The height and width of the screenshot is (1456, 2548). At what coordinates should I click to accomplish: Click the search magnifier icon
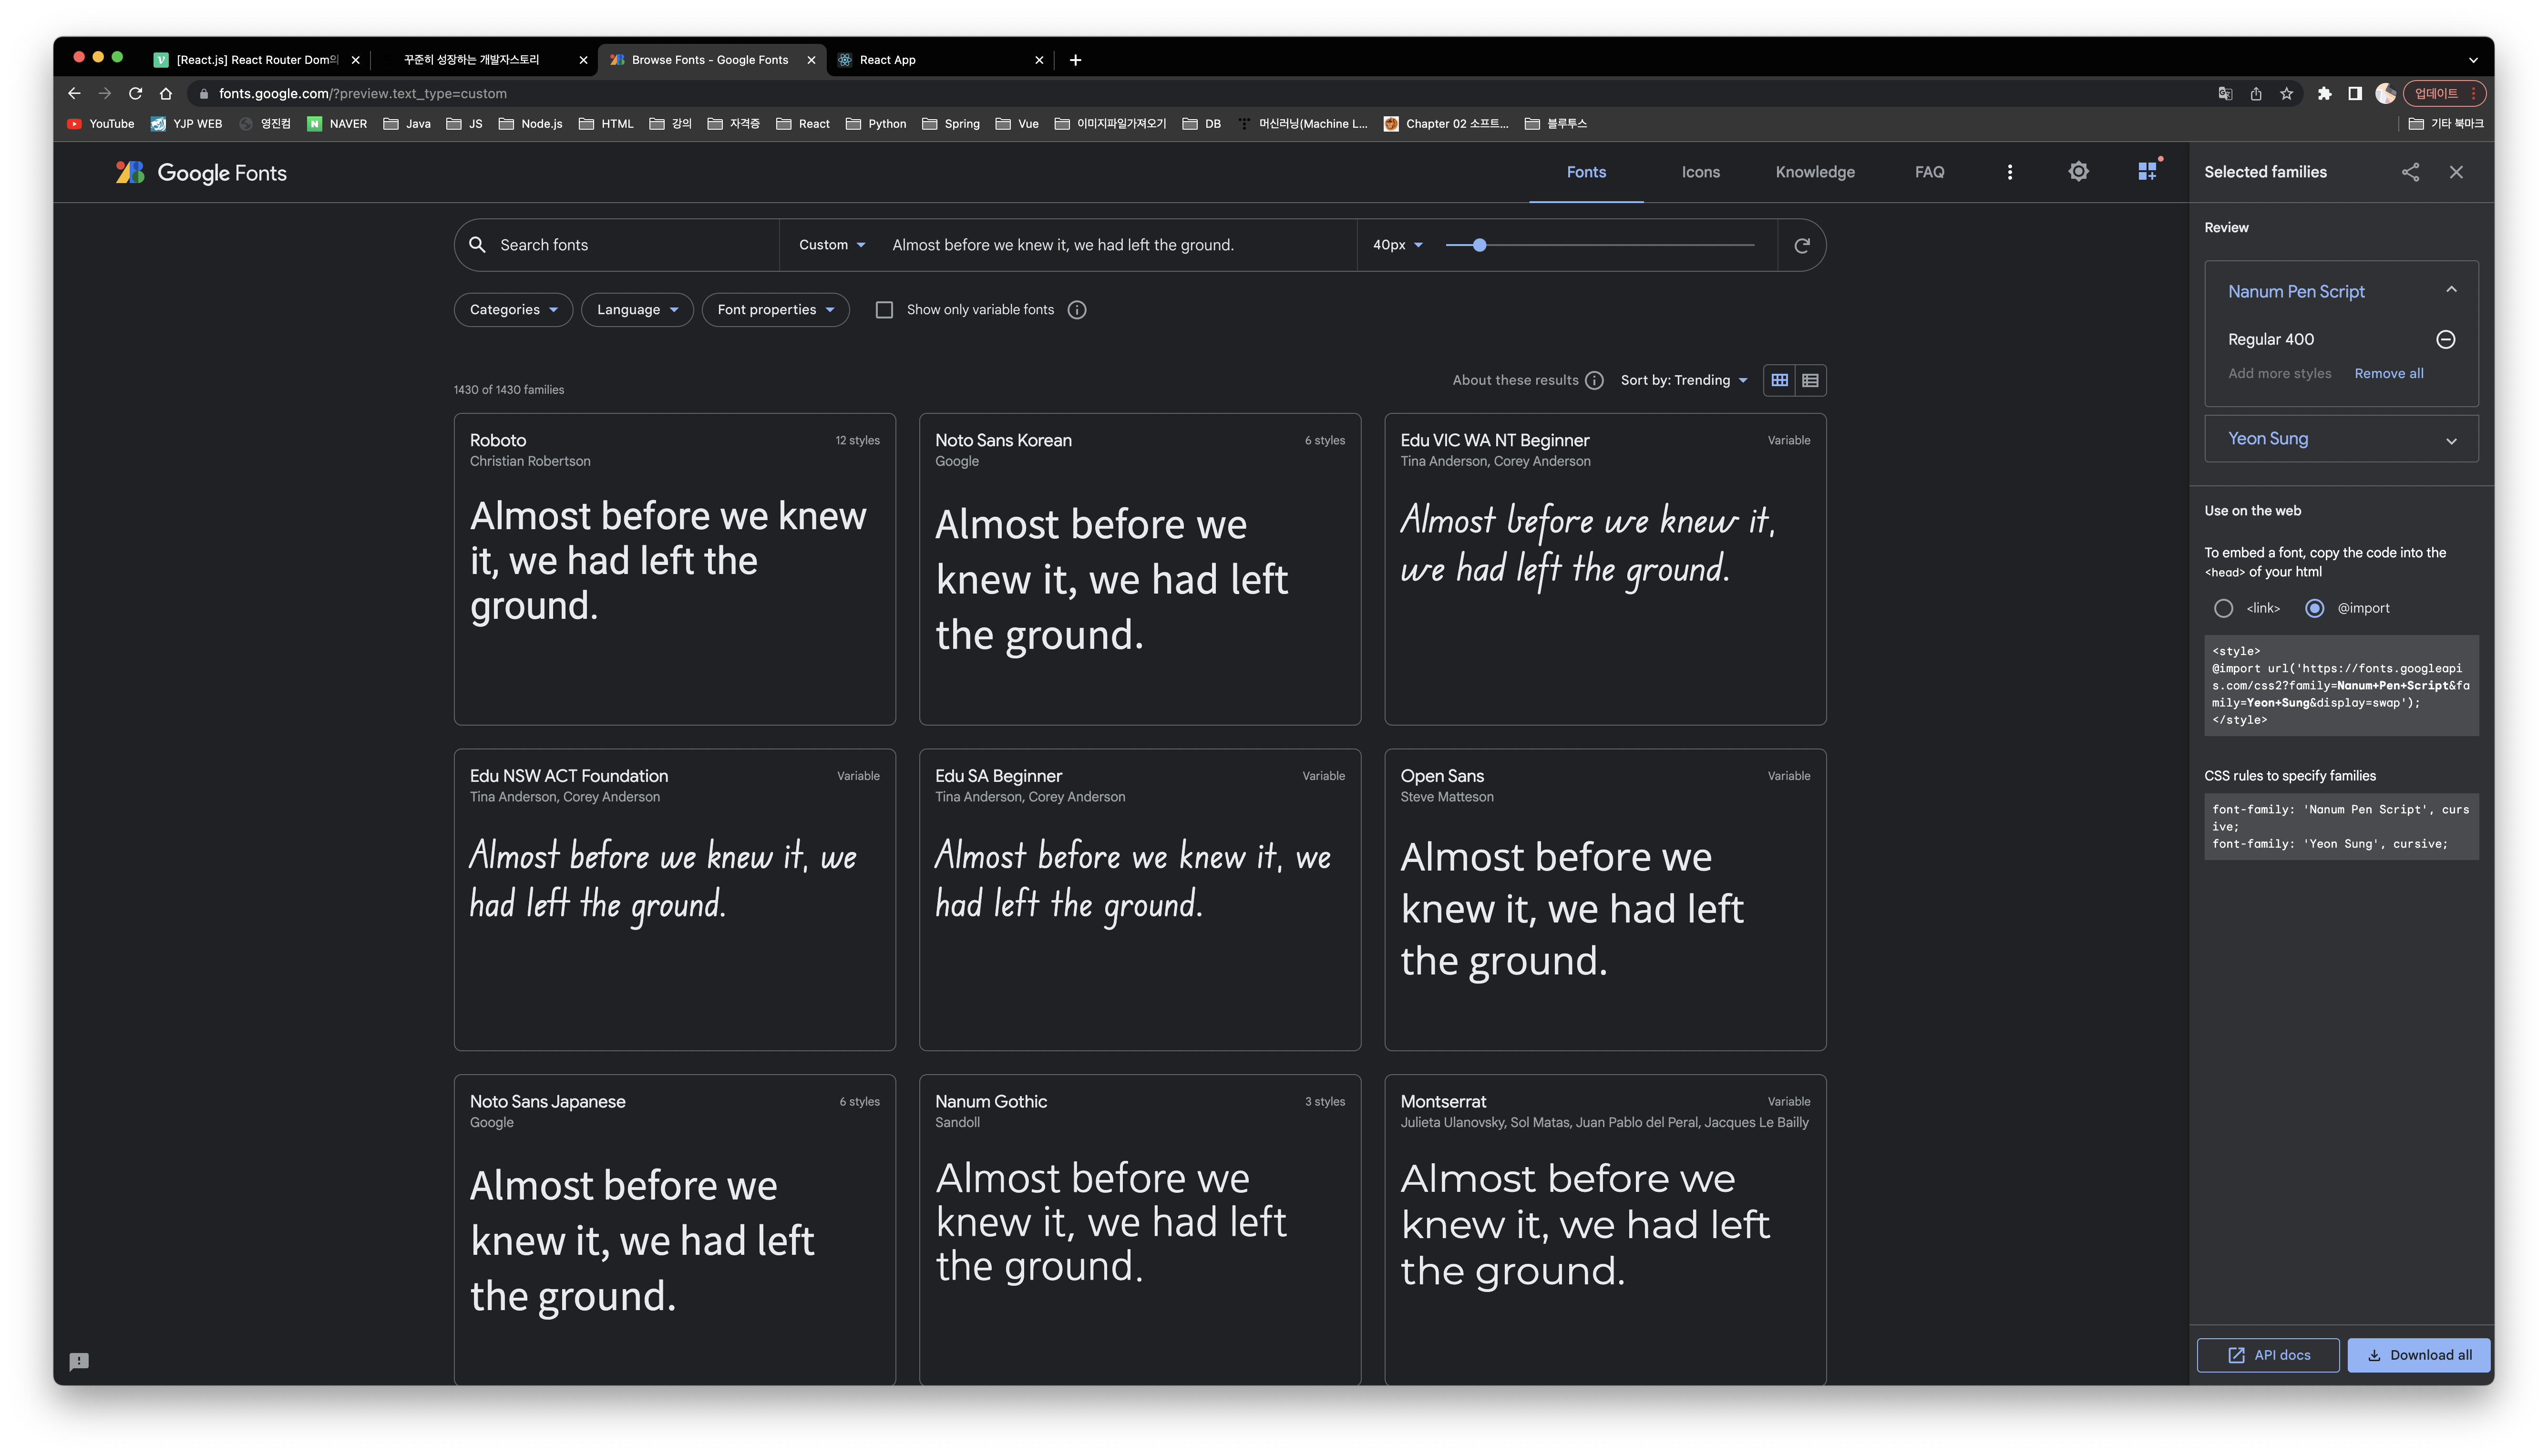pyautogui.click(x=477, y=245)
